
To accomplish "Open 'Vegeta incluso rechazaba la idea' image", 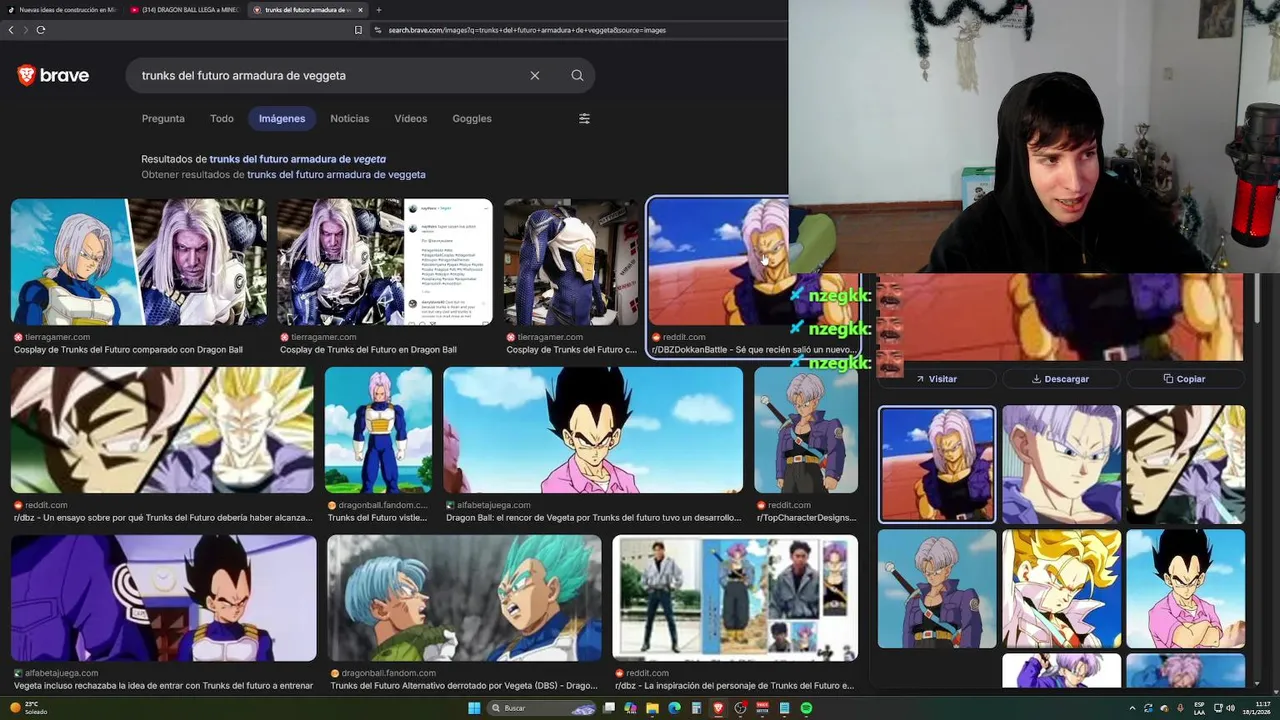I will click(164, 598).
